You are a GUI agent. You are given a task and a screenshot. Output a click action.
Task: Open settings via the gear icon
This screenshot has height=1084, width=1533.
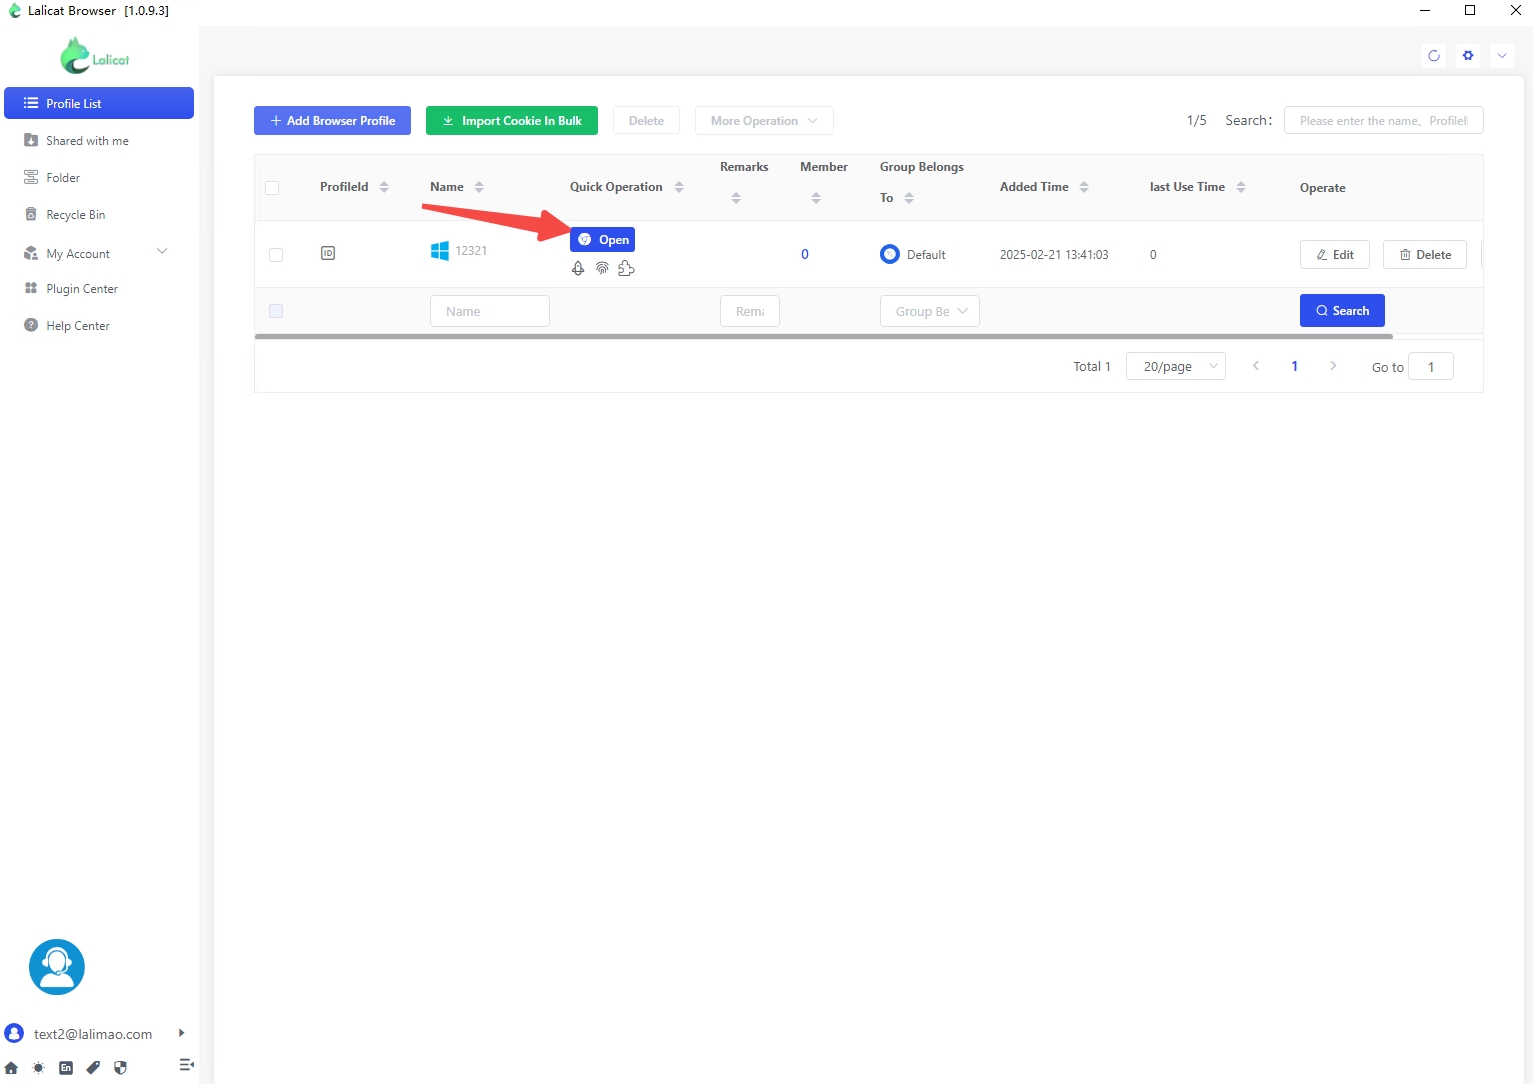[1468, 56]
